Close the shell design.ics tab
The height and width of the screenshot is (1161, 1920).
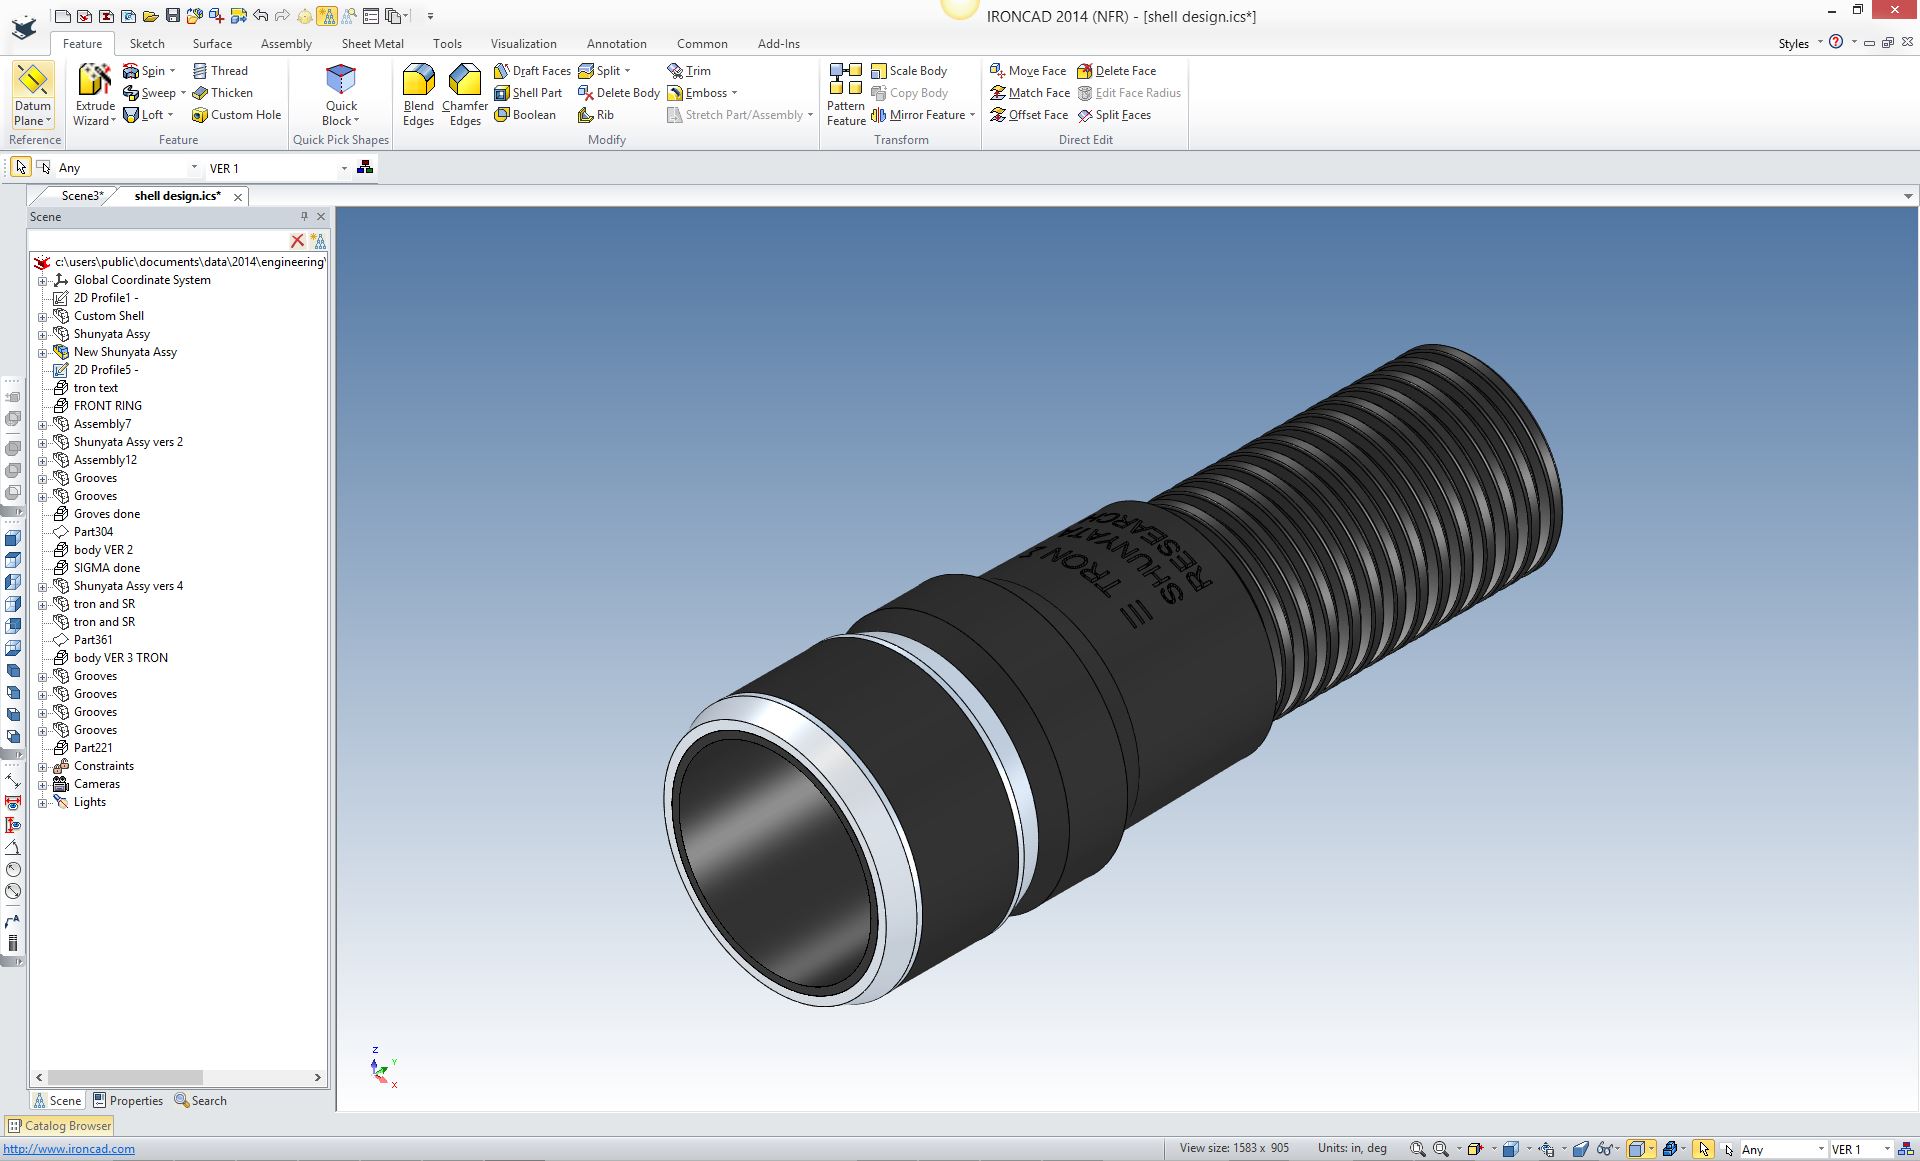point(238,197)
